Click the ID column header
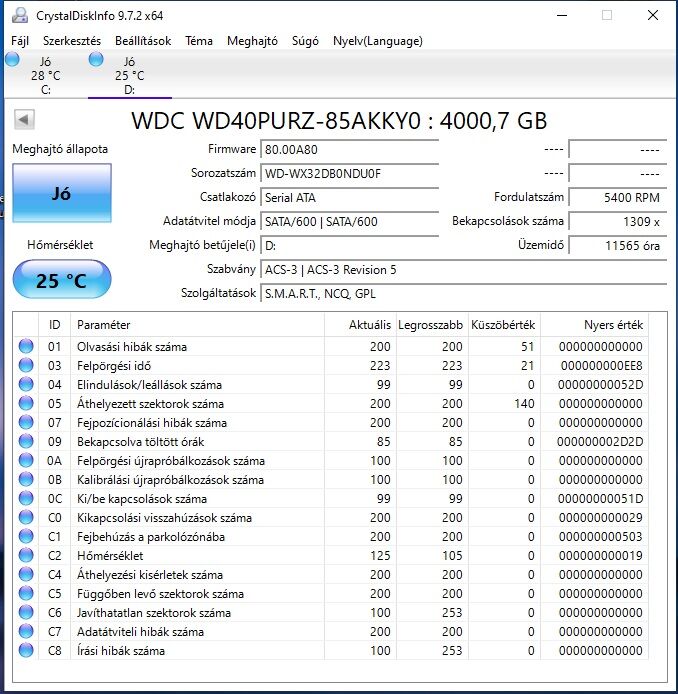 (x=54, y=325)
